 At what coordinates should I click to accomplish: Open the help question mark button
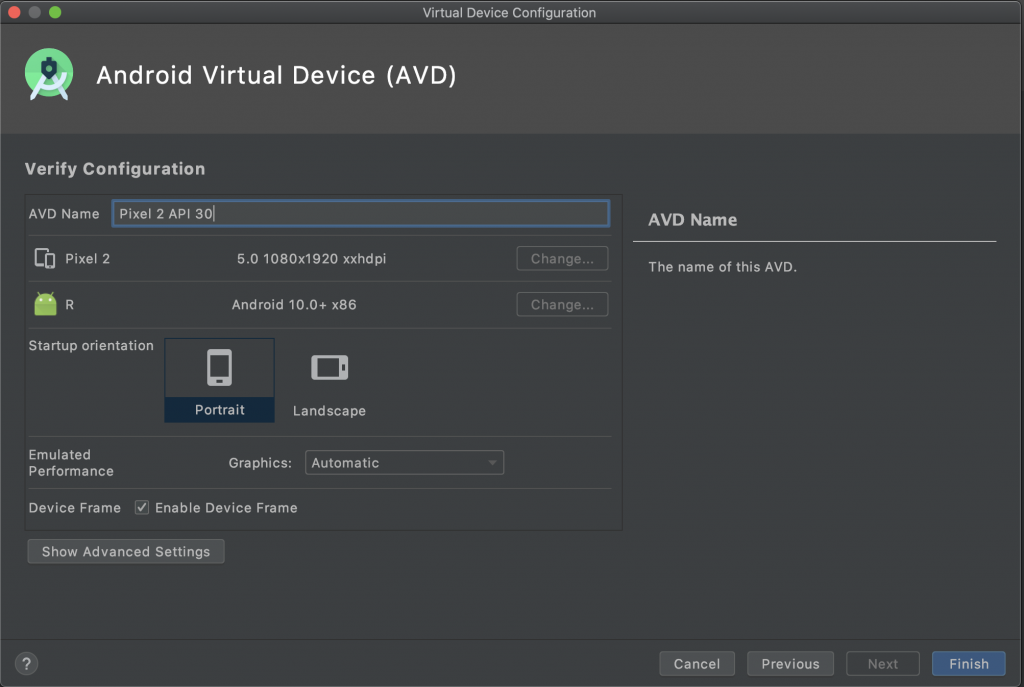pos(26,663)
